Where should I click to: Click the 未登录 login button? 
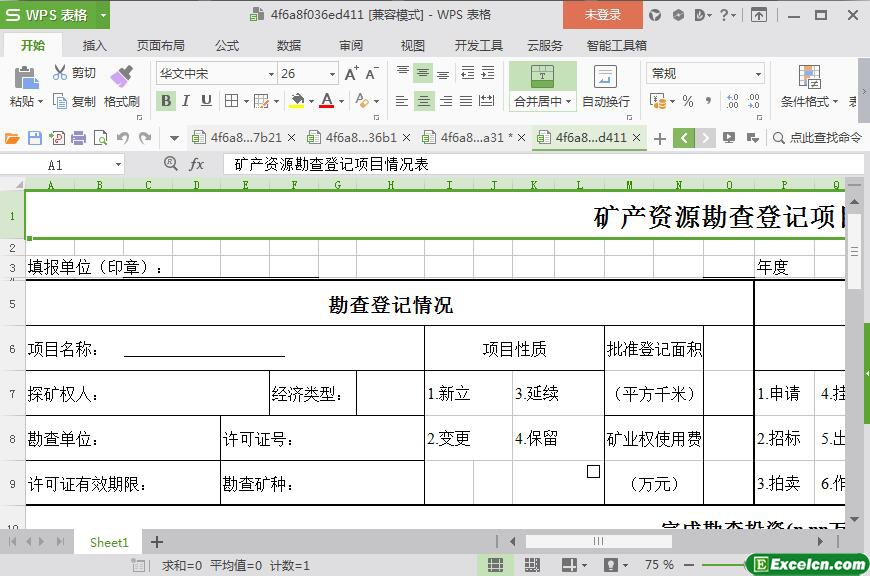coord(602,15)
